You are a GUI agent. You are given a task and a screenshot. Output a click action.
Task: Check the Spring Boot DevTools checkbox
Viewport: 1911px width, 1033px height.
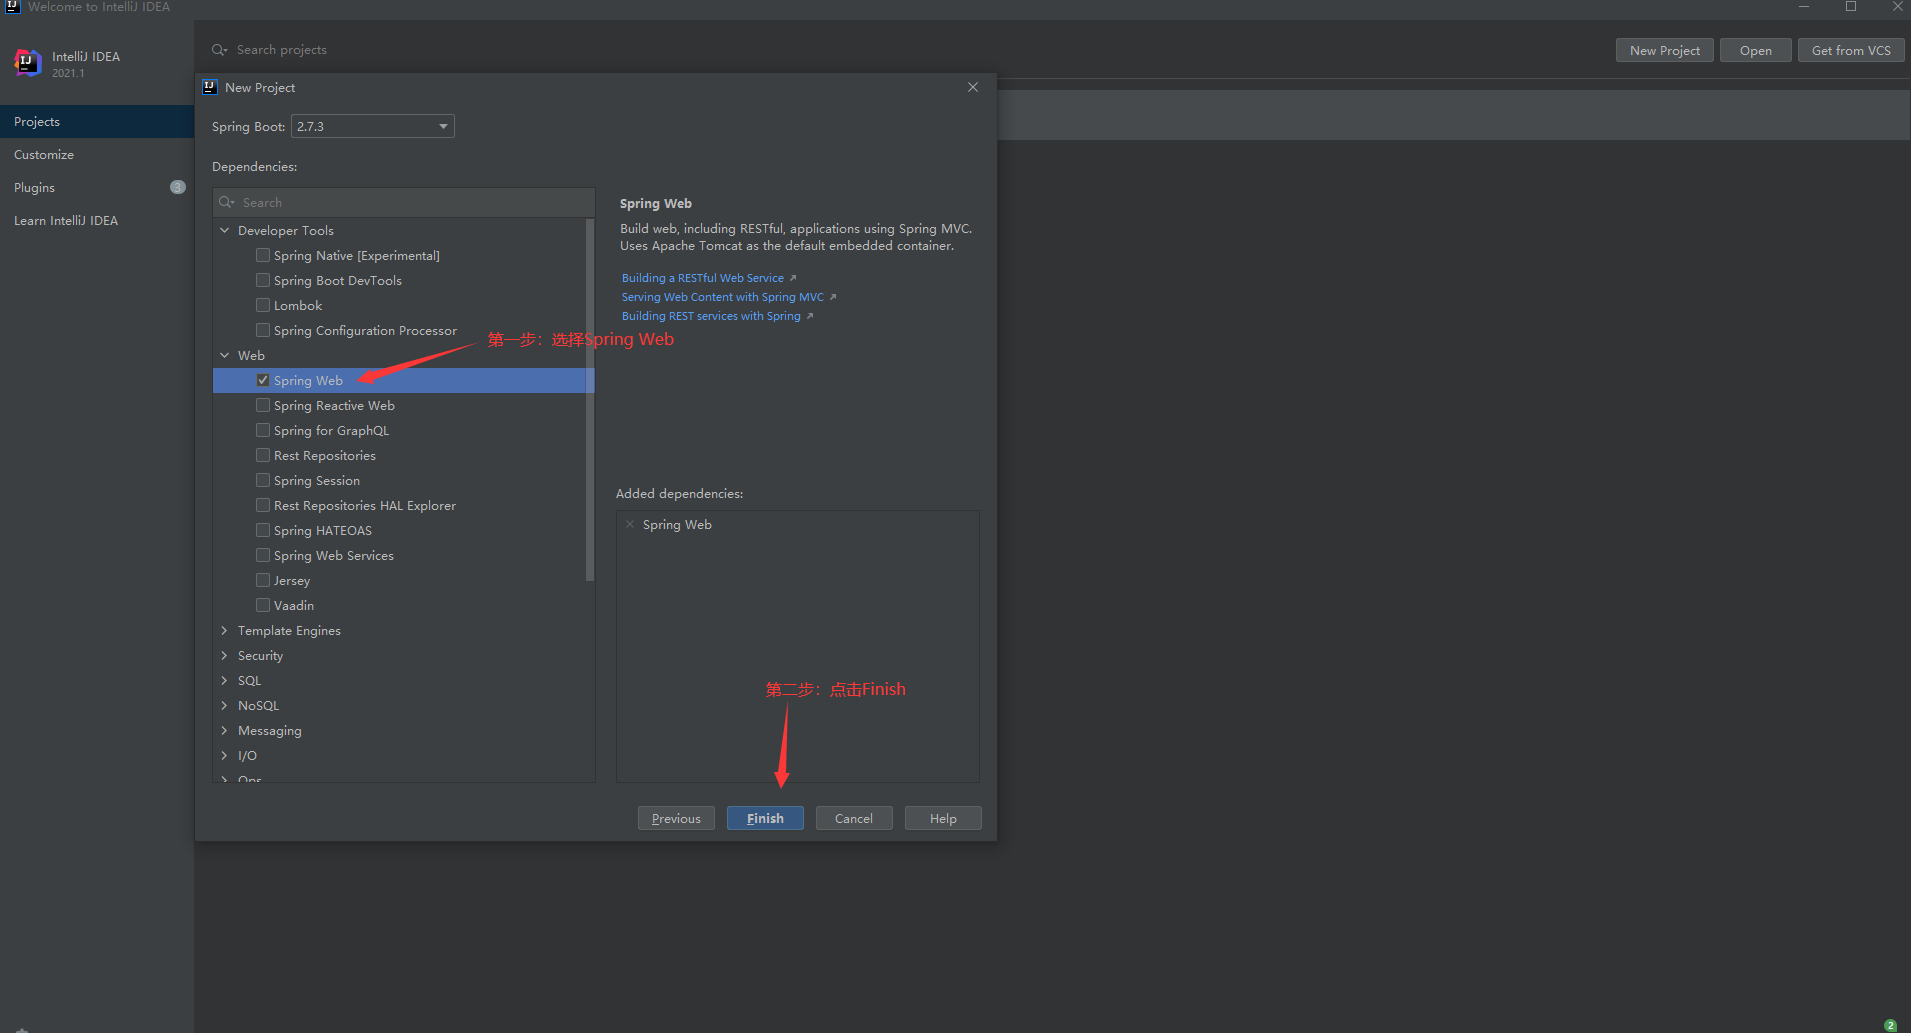[x=263, y=280]
